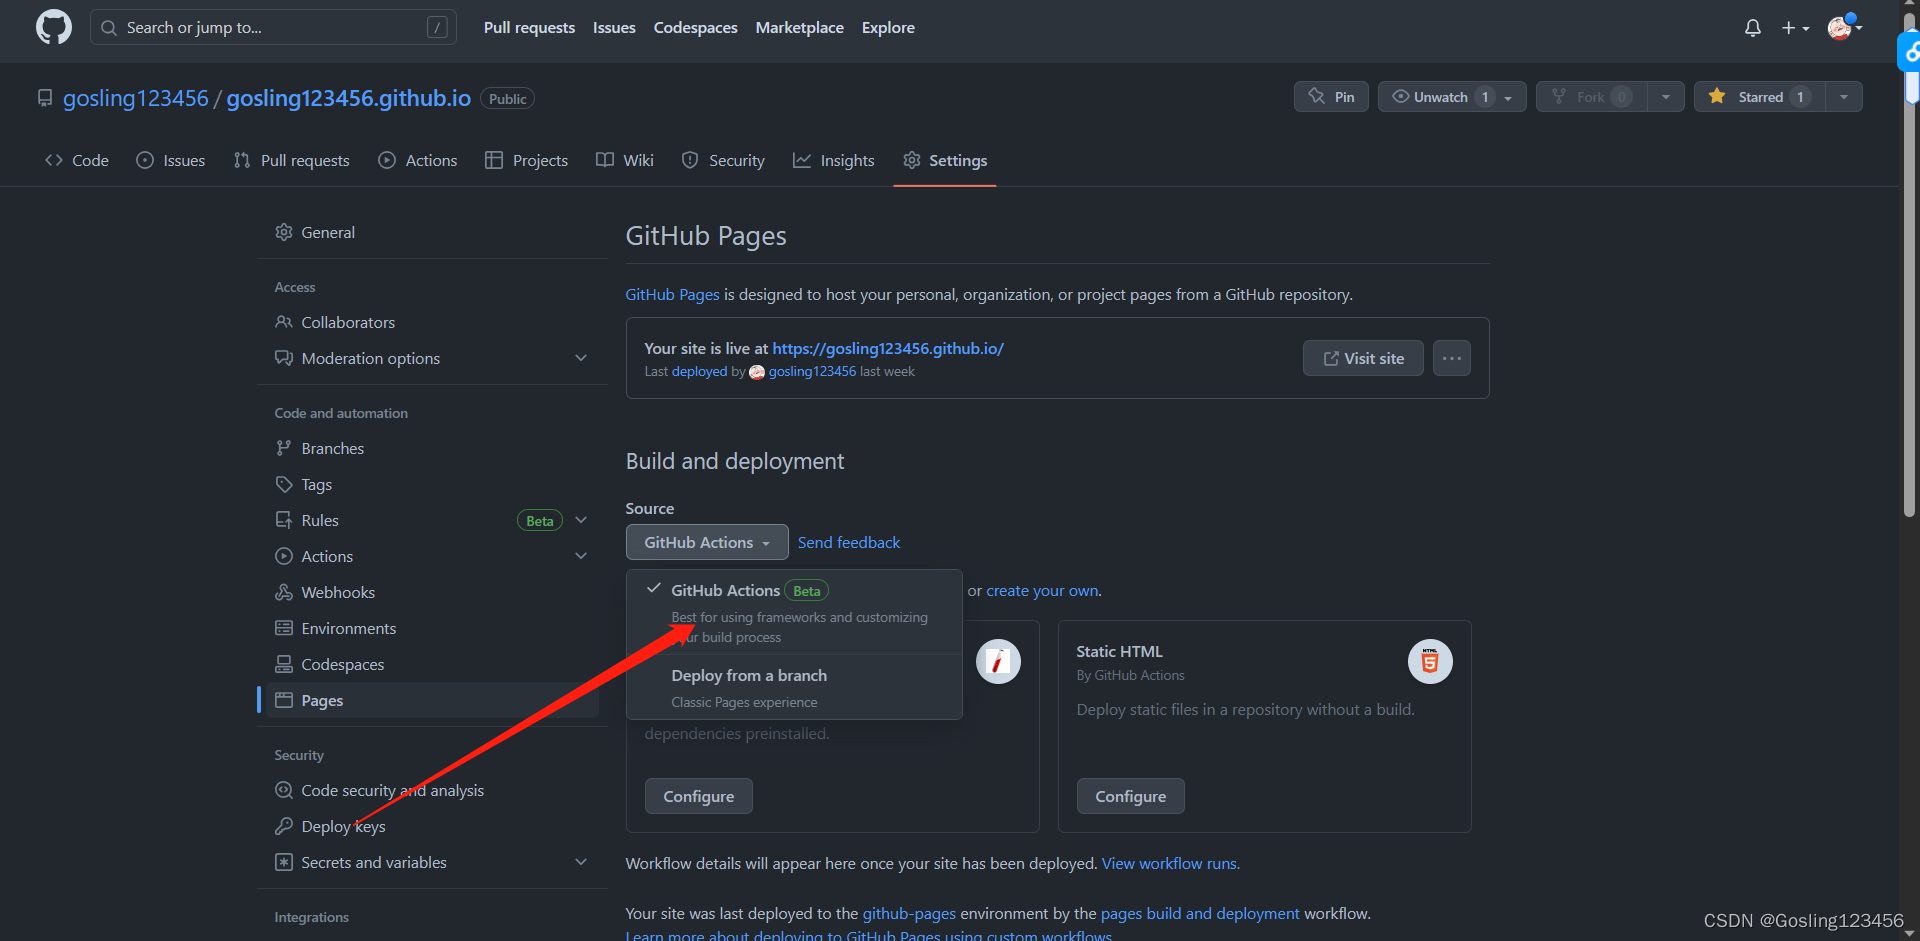Open the notifications bell
The width and height of the screenshot is (1920, 941).
1753,28
